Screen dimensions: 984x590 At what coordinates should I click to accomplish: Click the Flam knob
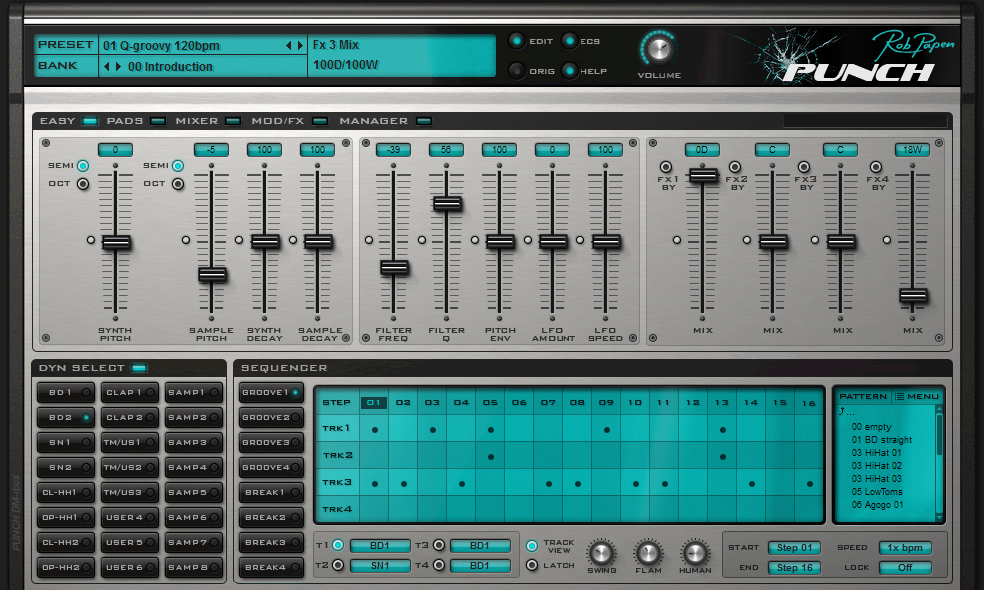pos(648,553)
